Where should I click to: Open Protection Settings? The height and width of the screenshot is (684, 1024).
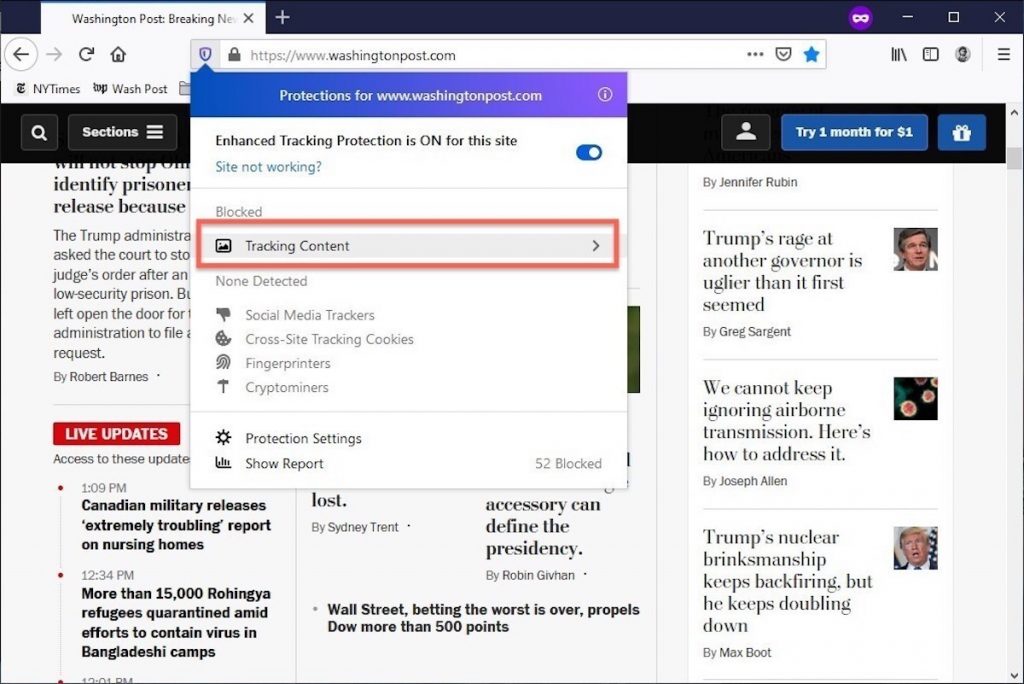(x=303, y=438)
